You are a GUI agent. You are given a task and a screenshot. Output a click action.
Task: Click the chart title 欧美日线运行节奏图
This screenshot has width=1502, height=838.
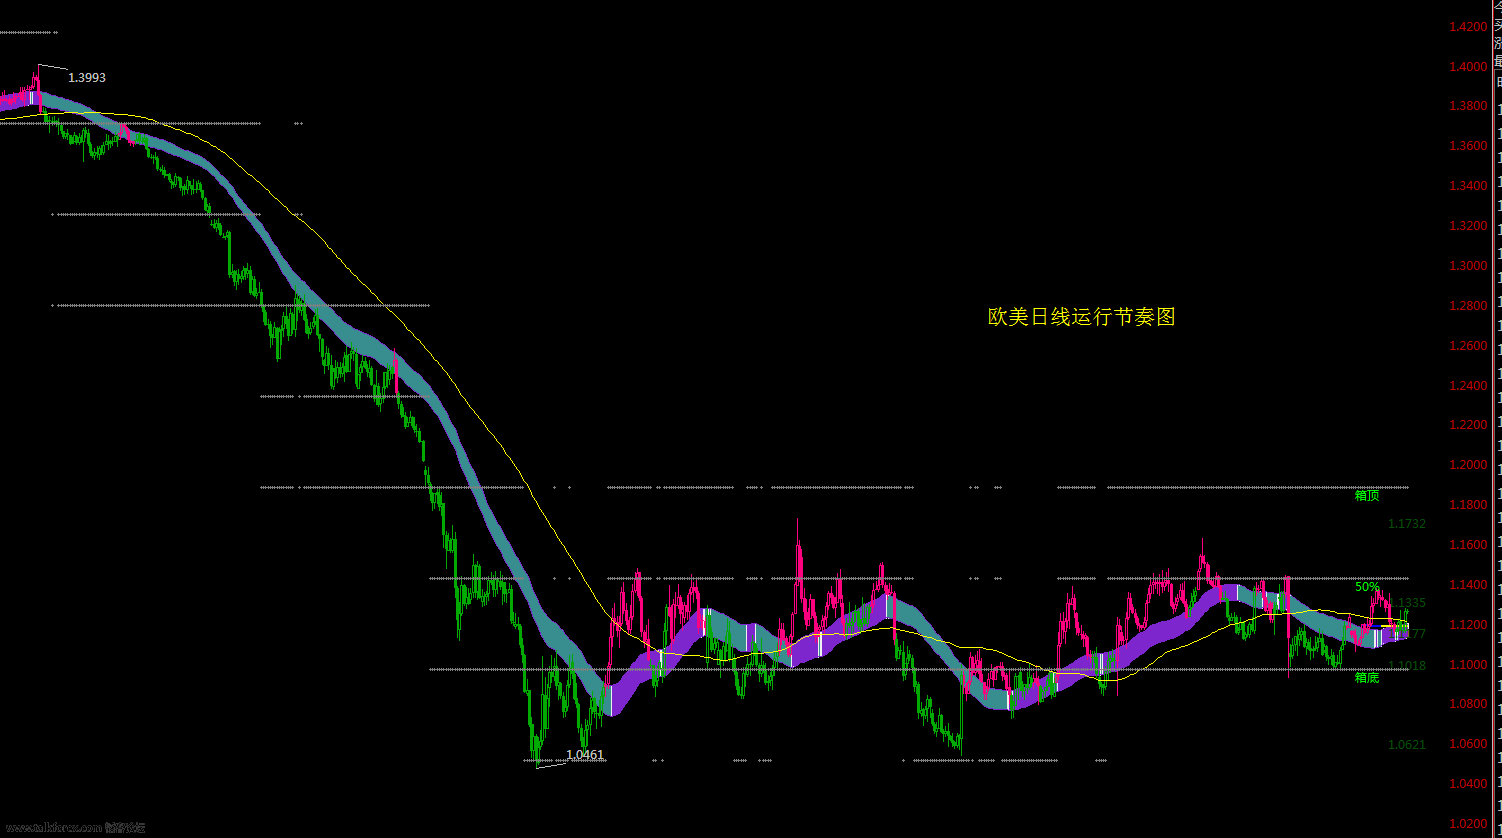click(1081, 317)
